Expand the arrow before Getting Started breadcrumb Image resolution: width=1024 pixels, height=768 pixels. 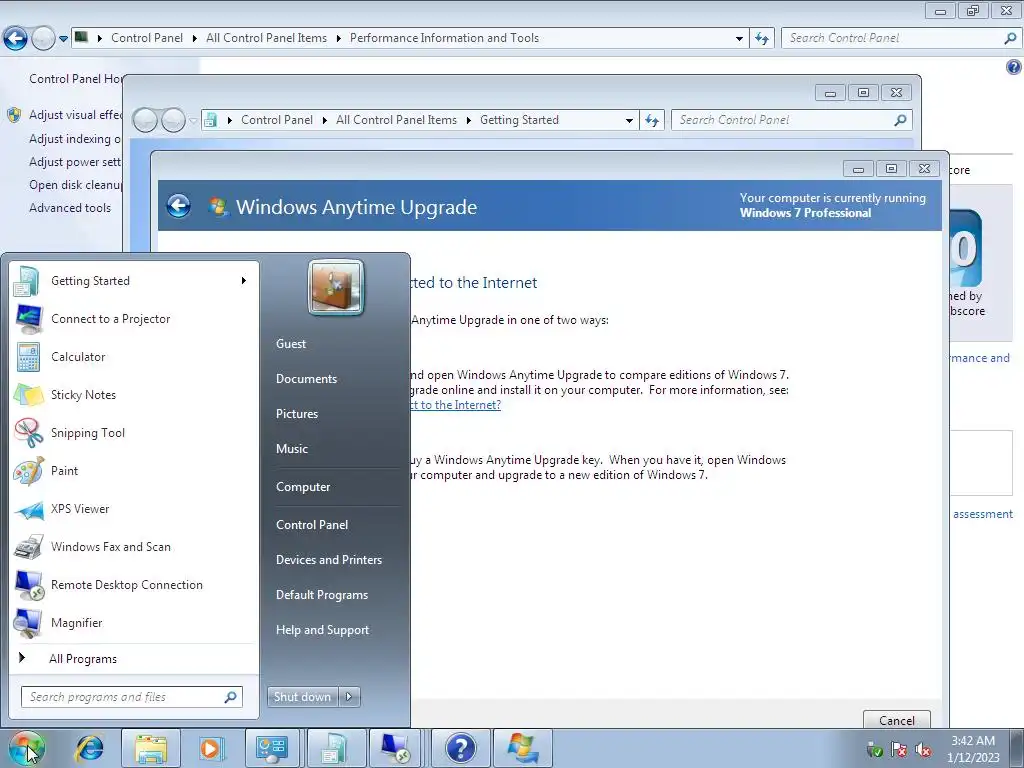(x=468, y=120)
